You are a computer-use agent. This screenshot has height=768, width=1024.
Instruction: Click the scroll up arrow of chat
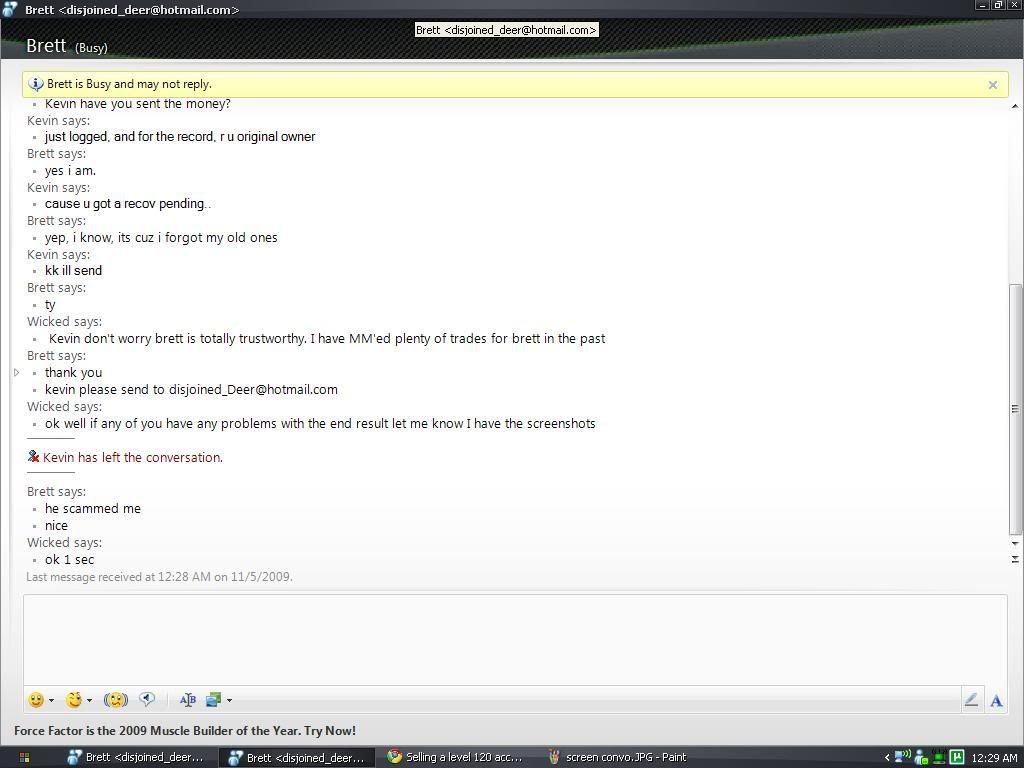(x=1015, y=106)
